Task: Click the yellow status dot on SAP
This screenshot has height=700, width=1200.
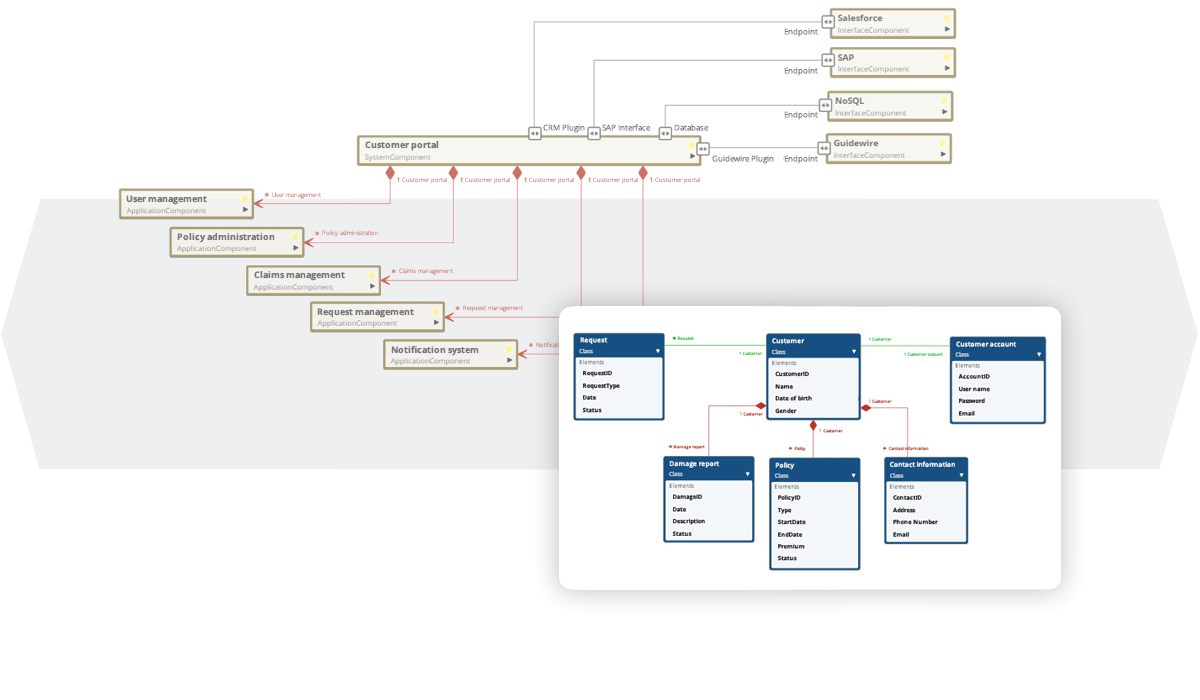Action: (945, 56)
